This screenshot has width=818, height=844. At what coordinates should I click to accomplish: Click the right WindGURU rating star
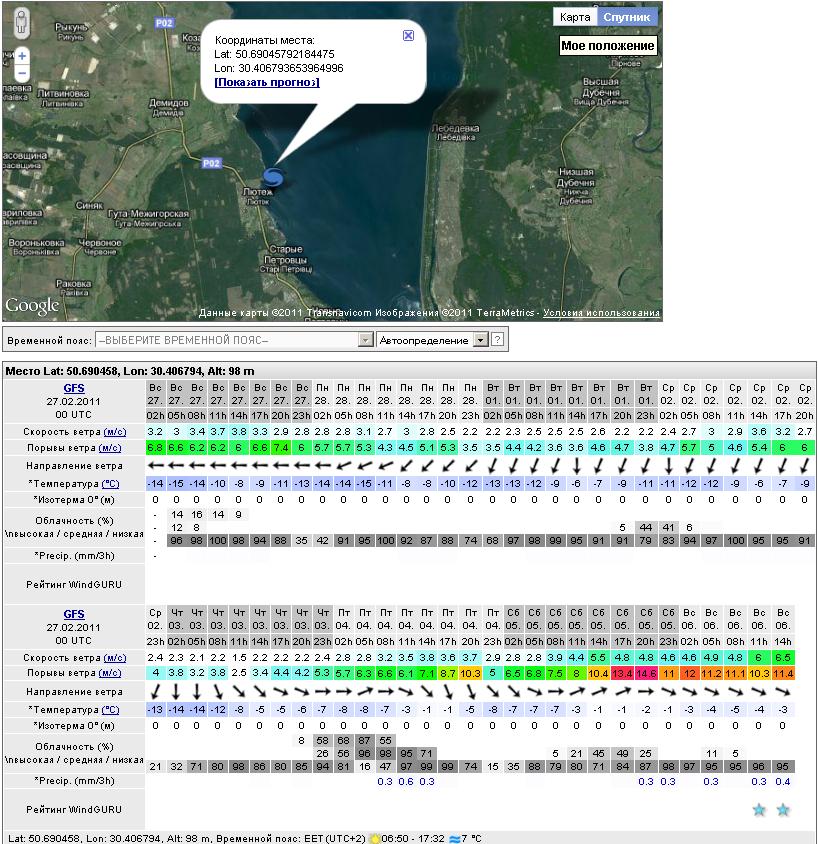click(x=783, y=809)
